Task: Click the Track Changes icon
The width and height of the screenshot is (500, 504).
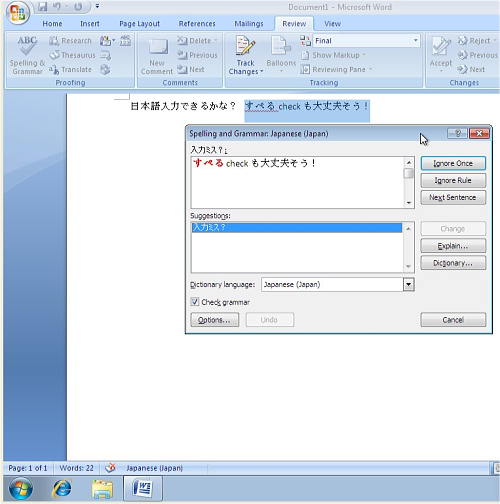Action: 246,46
